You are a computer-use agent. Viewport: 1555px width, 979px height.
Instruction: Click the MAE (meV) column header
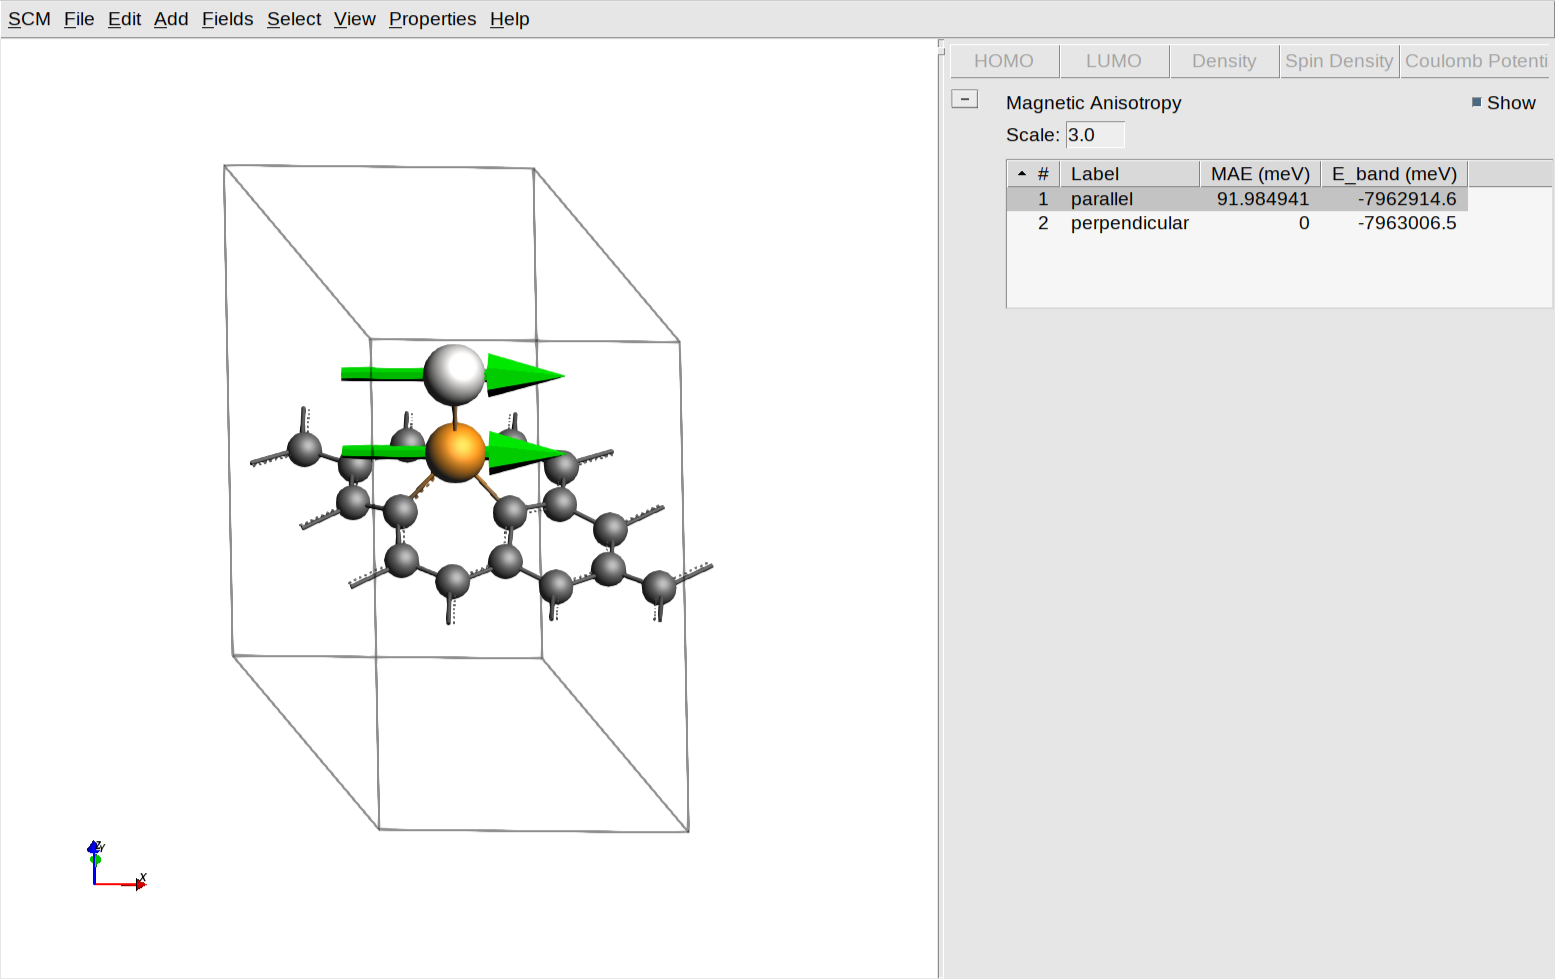coord(1259,173)
